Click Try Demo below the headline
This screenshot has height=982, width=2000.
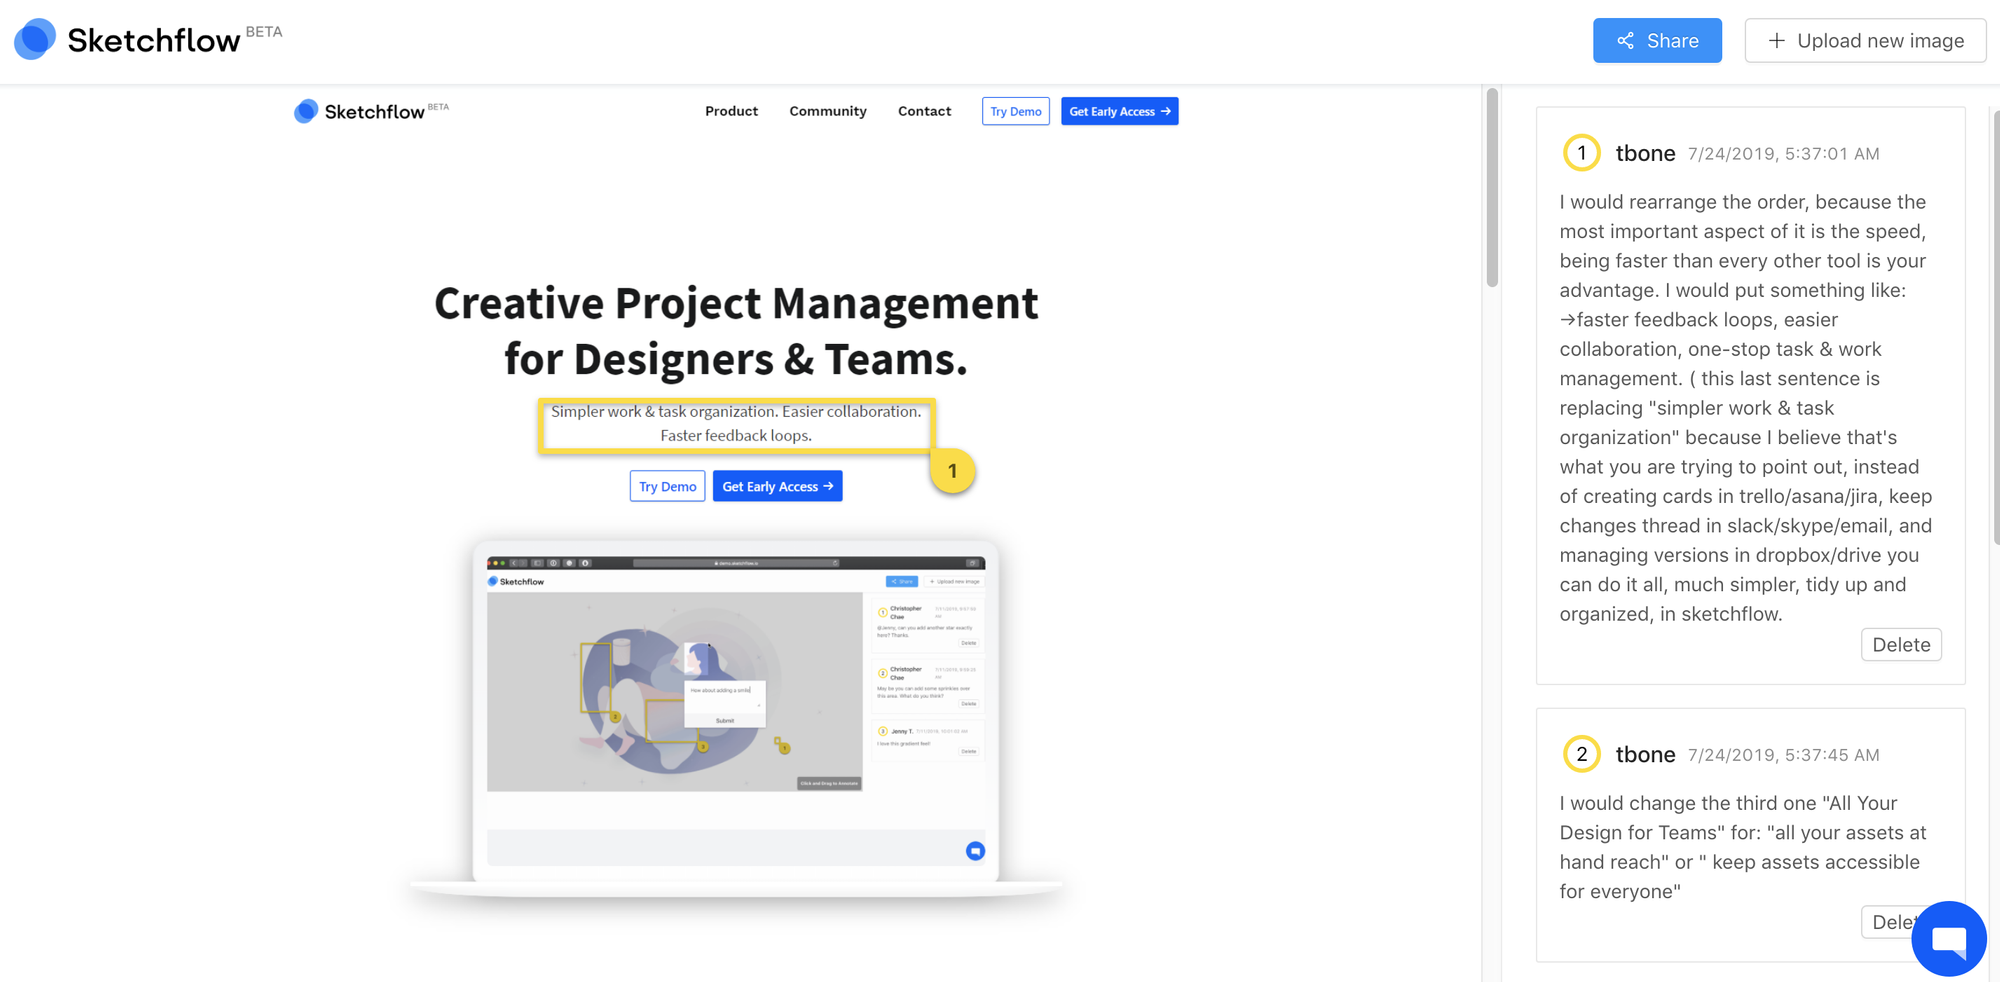pos(667,486)
